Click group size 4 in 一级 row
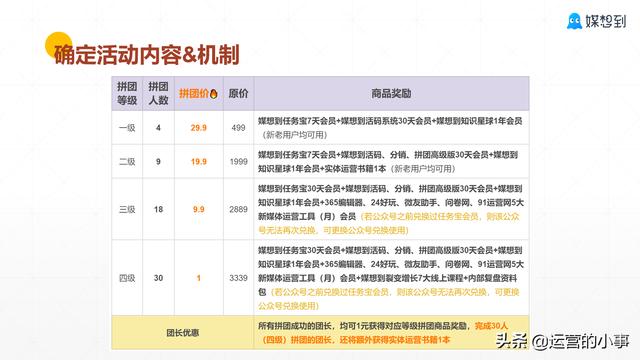This screenshot has height=360, width=640. (158, 128)
